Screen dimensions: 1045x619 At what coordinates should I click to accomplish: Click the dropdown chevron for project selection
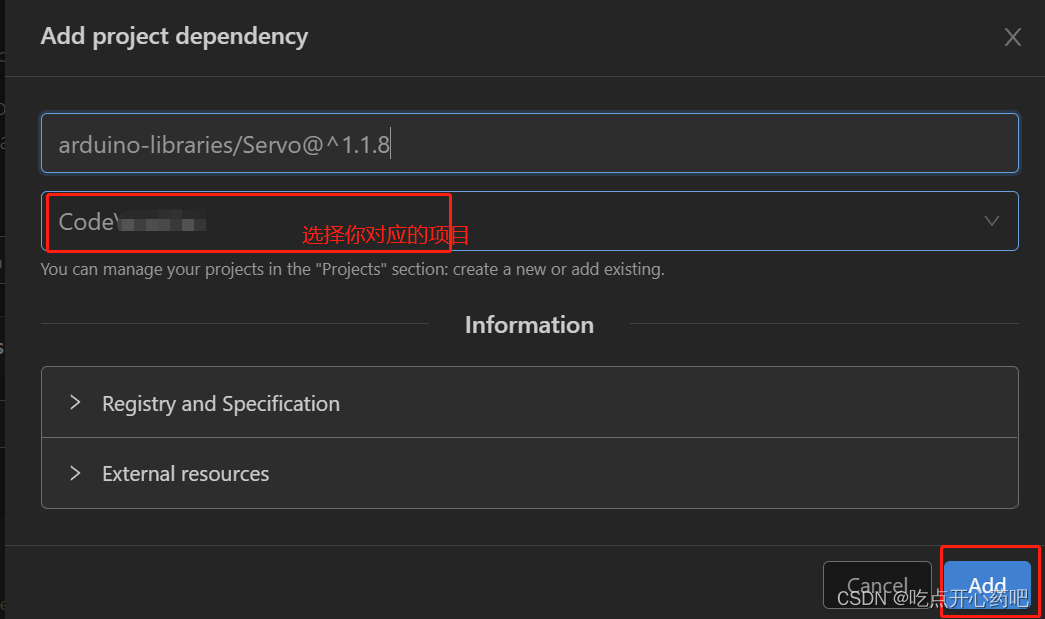coord(990,221)
